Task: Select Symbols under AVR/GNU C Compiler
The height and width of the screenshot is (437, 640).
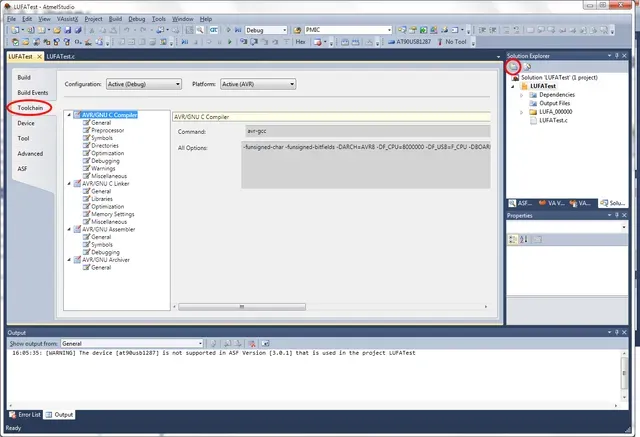Action: [x=102, y=138]
